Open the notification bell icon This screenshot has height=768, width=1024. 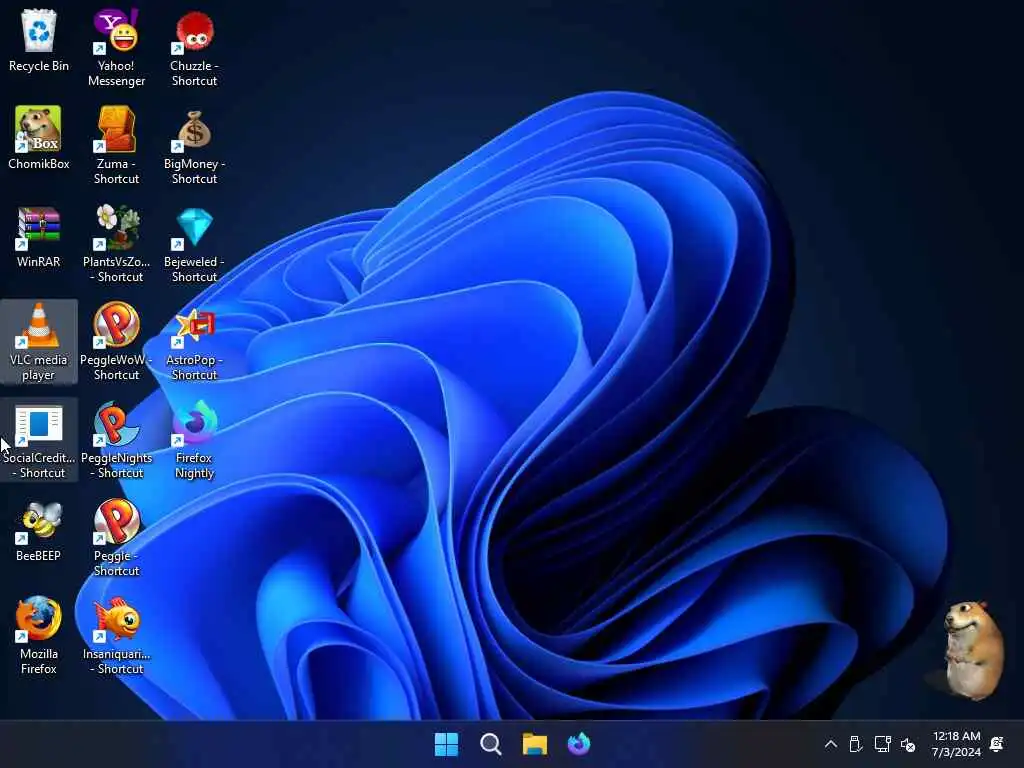point(997,744)
